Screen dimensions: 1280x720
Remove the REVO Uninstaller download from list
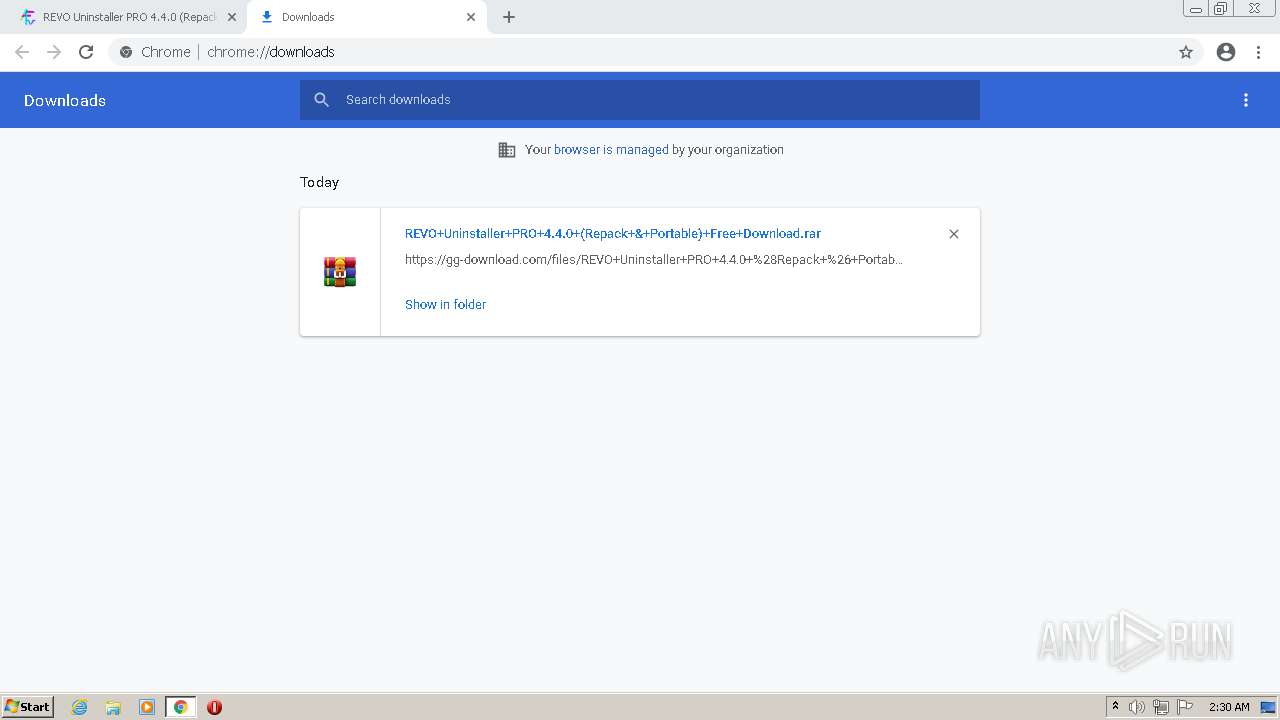point(954,234)
